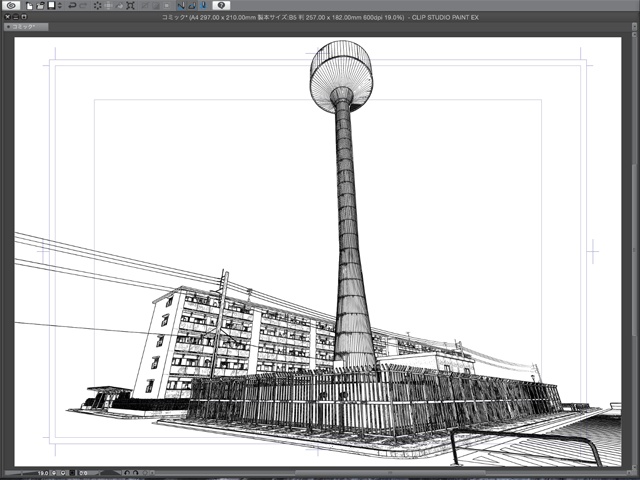Image resolution: width=640 pixels, height=480 pixels.
Task: Redo the undone action
Action: pos(83,6)
